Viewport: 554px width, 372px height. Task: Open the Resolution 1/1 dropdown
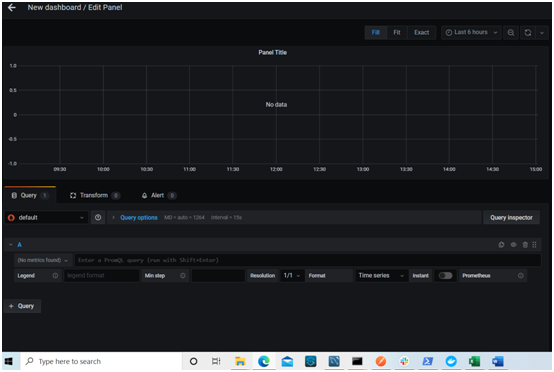point(292,276)
